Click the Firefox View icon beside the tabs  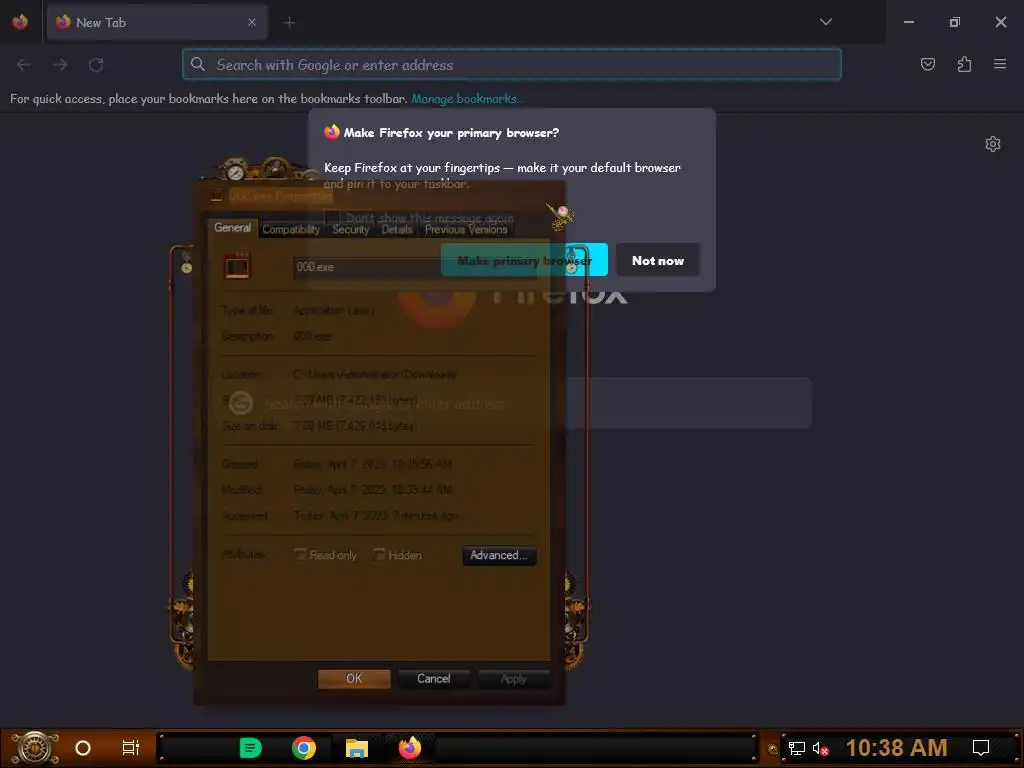[20, 22]
